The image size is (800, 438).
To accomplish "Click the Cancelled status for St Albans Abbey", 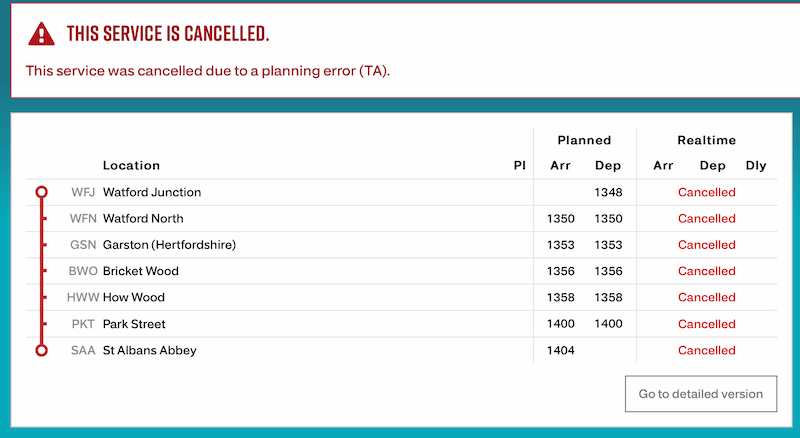I will coord(706,350).
